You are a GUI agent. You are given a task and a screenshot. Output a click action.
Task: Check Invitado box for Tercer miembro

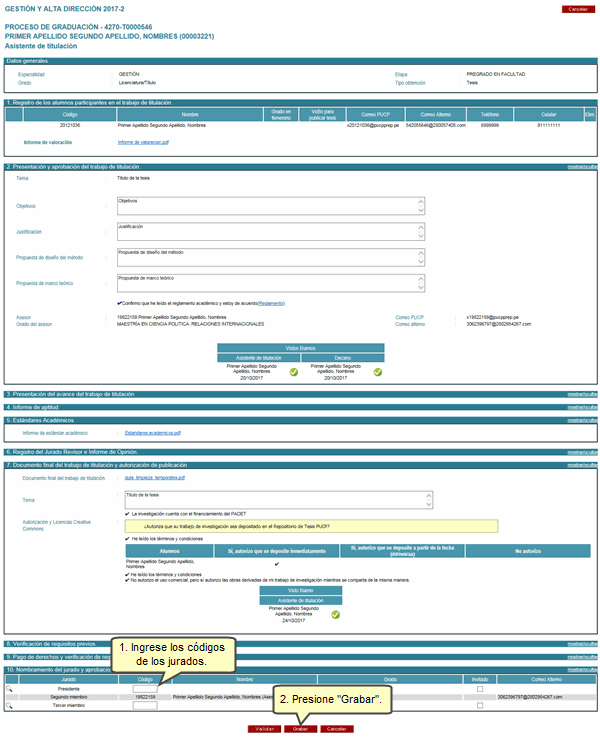click(x=480, y=706)
